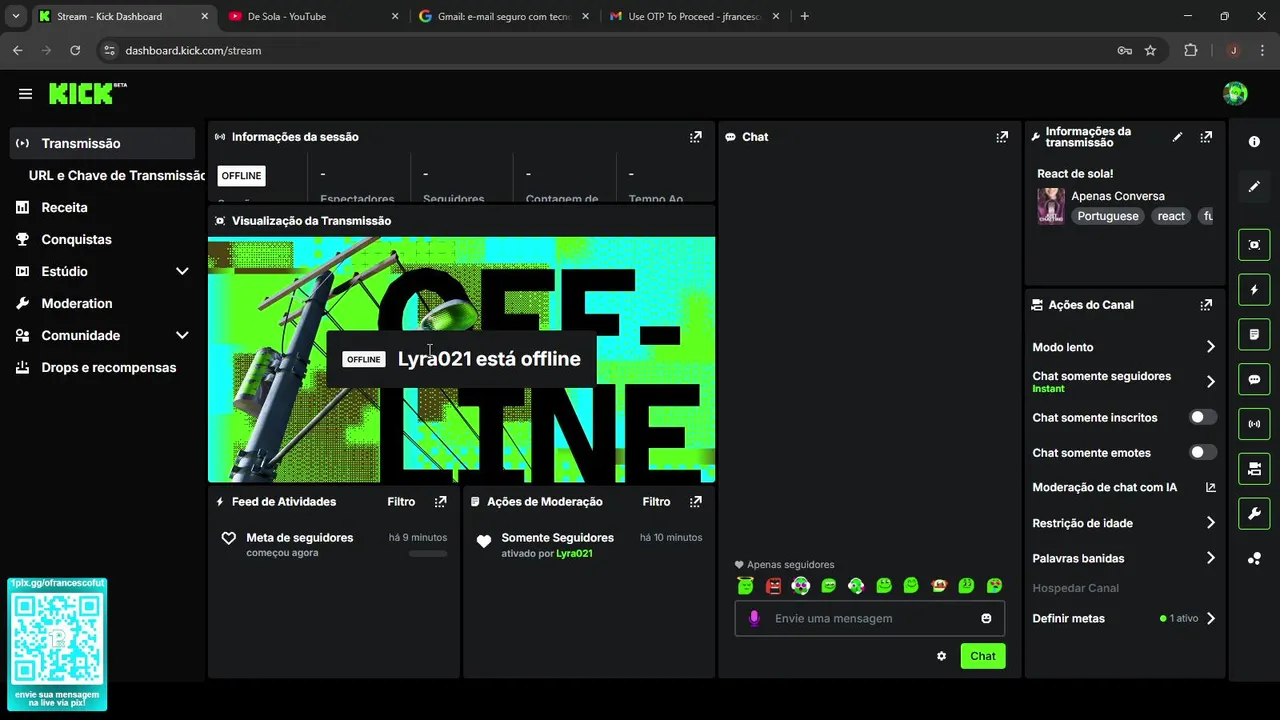The width and height of the screenshot is (1280, 720).
Task: Click the three-dots cluster sidebar icon
Action: click(1254, 559)
